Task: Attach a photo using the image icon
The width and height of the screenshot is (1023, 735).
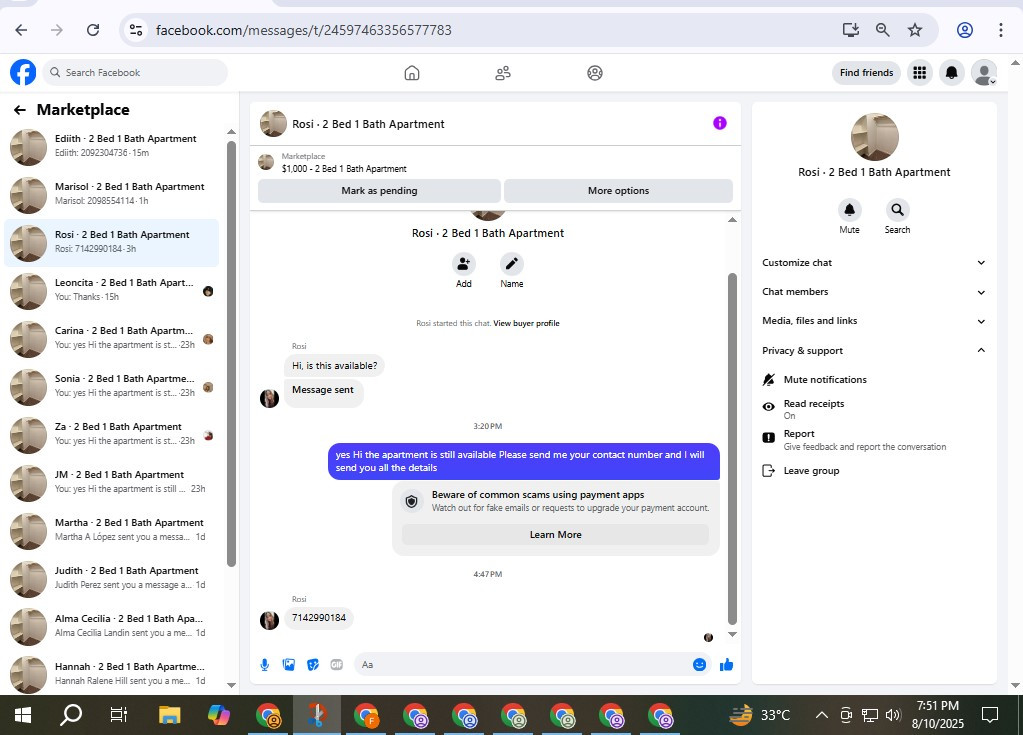Action: pyautogui.click(x=288, y=665)
